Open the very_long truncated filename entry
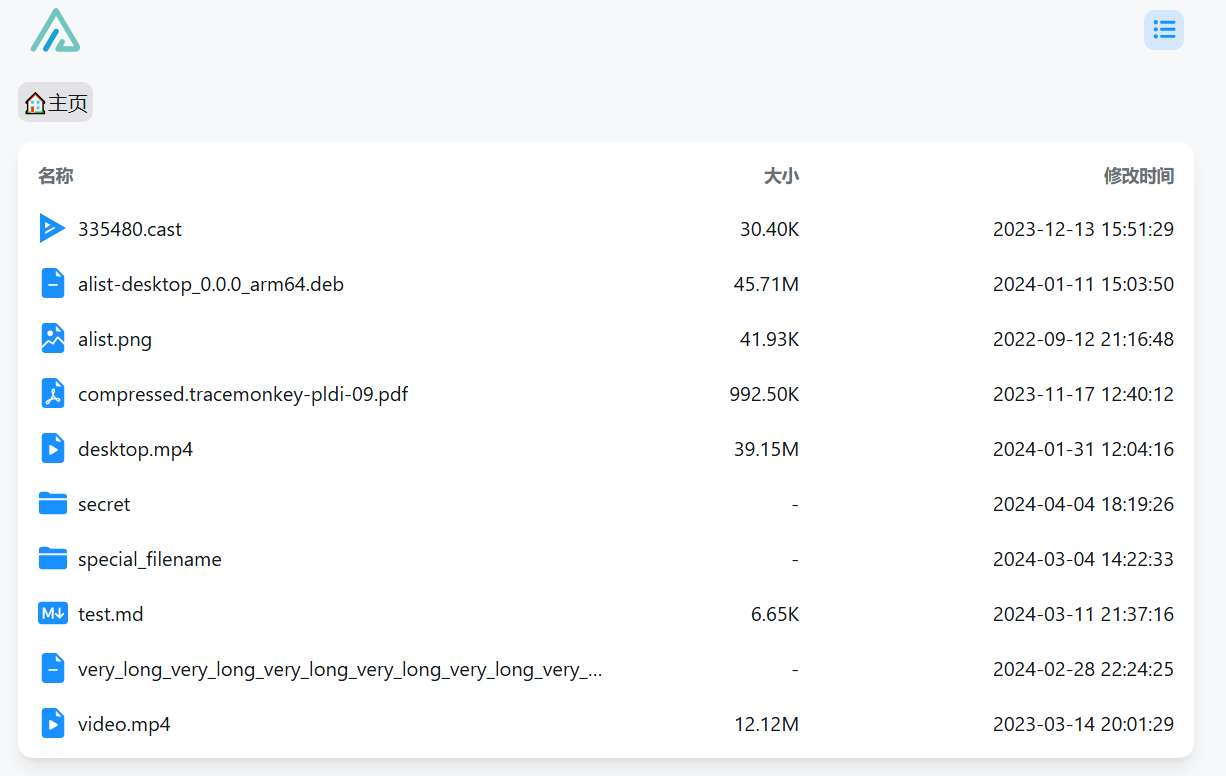 point(340,669)
